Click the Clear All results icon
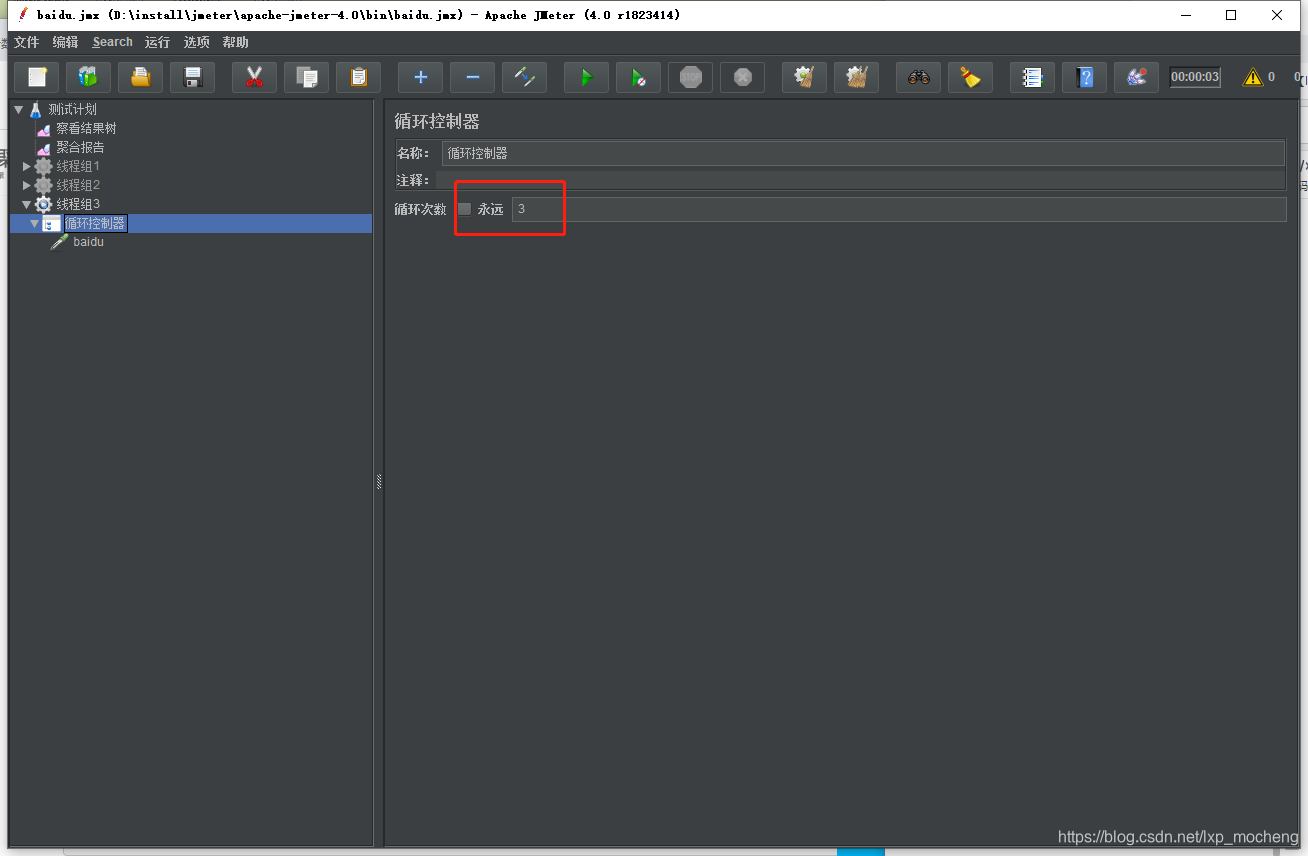This screenshot has width=1308, height=856. 857,77
